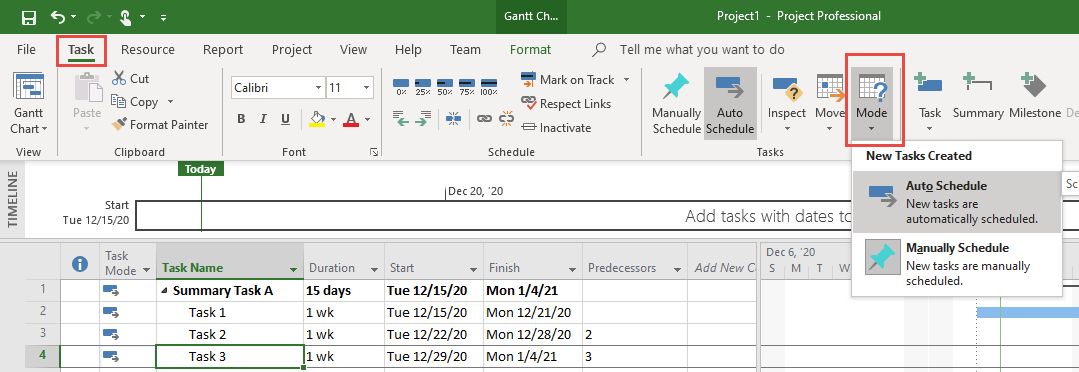1079x372 pixels.
Task: Click the Tell me what you want to do box
Action: tap(702, 50)
